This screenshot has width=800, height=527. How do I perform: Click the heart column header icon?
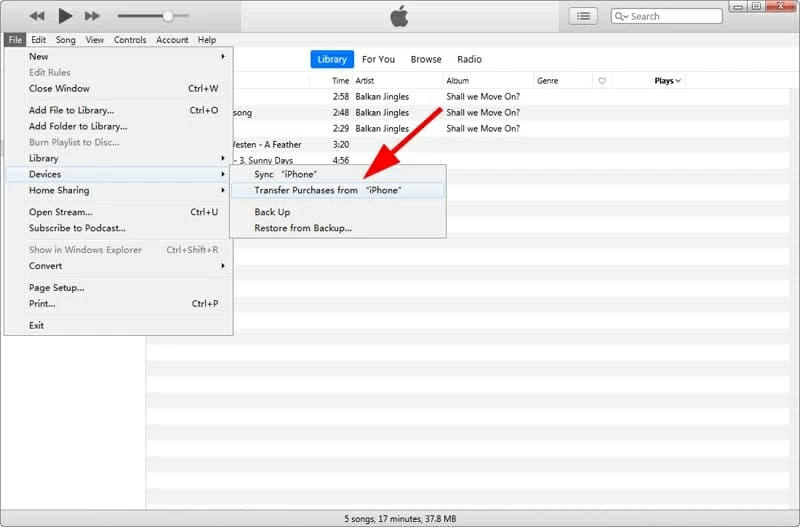coord(601,80)
